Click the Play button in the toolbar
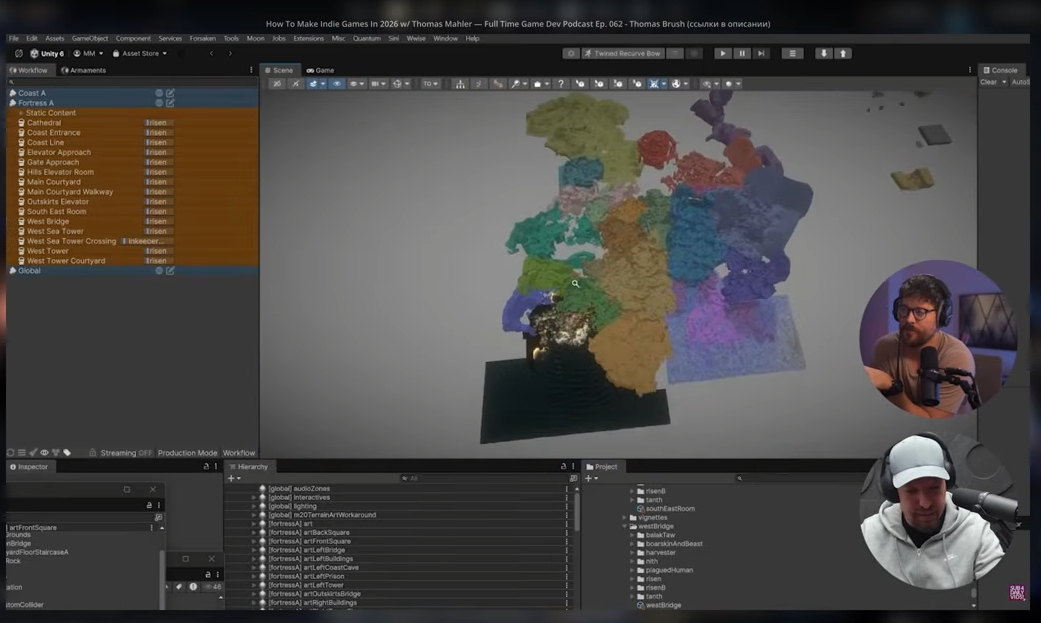This screenshot has height=623, width=1041. (x=722, y=53)
